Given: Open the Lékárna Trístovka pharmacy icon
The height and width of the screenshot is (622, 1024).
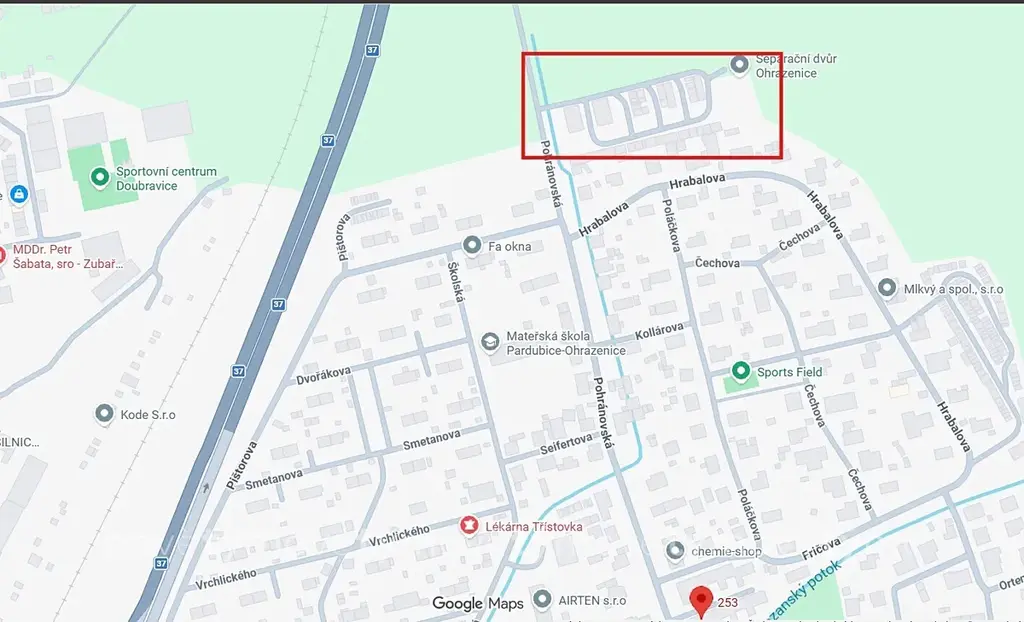Looking at the screenshot, I should pos(468,525).
